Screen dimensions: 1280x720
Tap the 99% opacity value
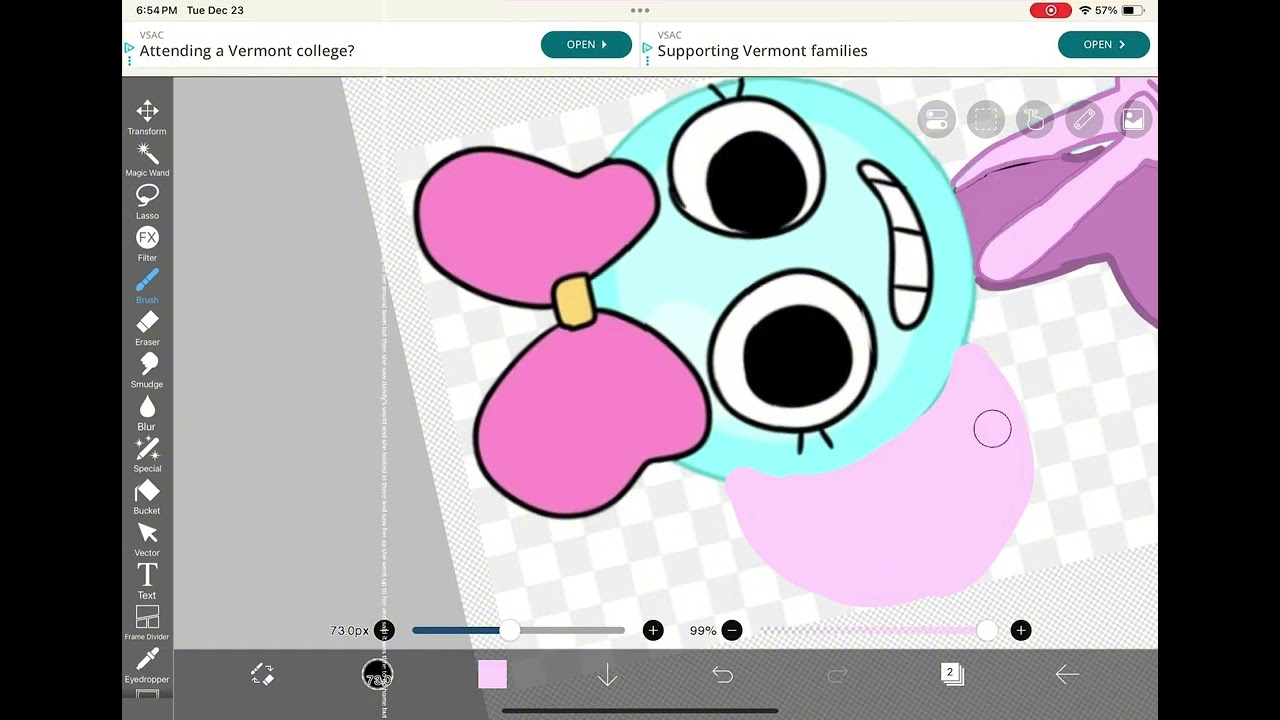(x=703, y=631)
